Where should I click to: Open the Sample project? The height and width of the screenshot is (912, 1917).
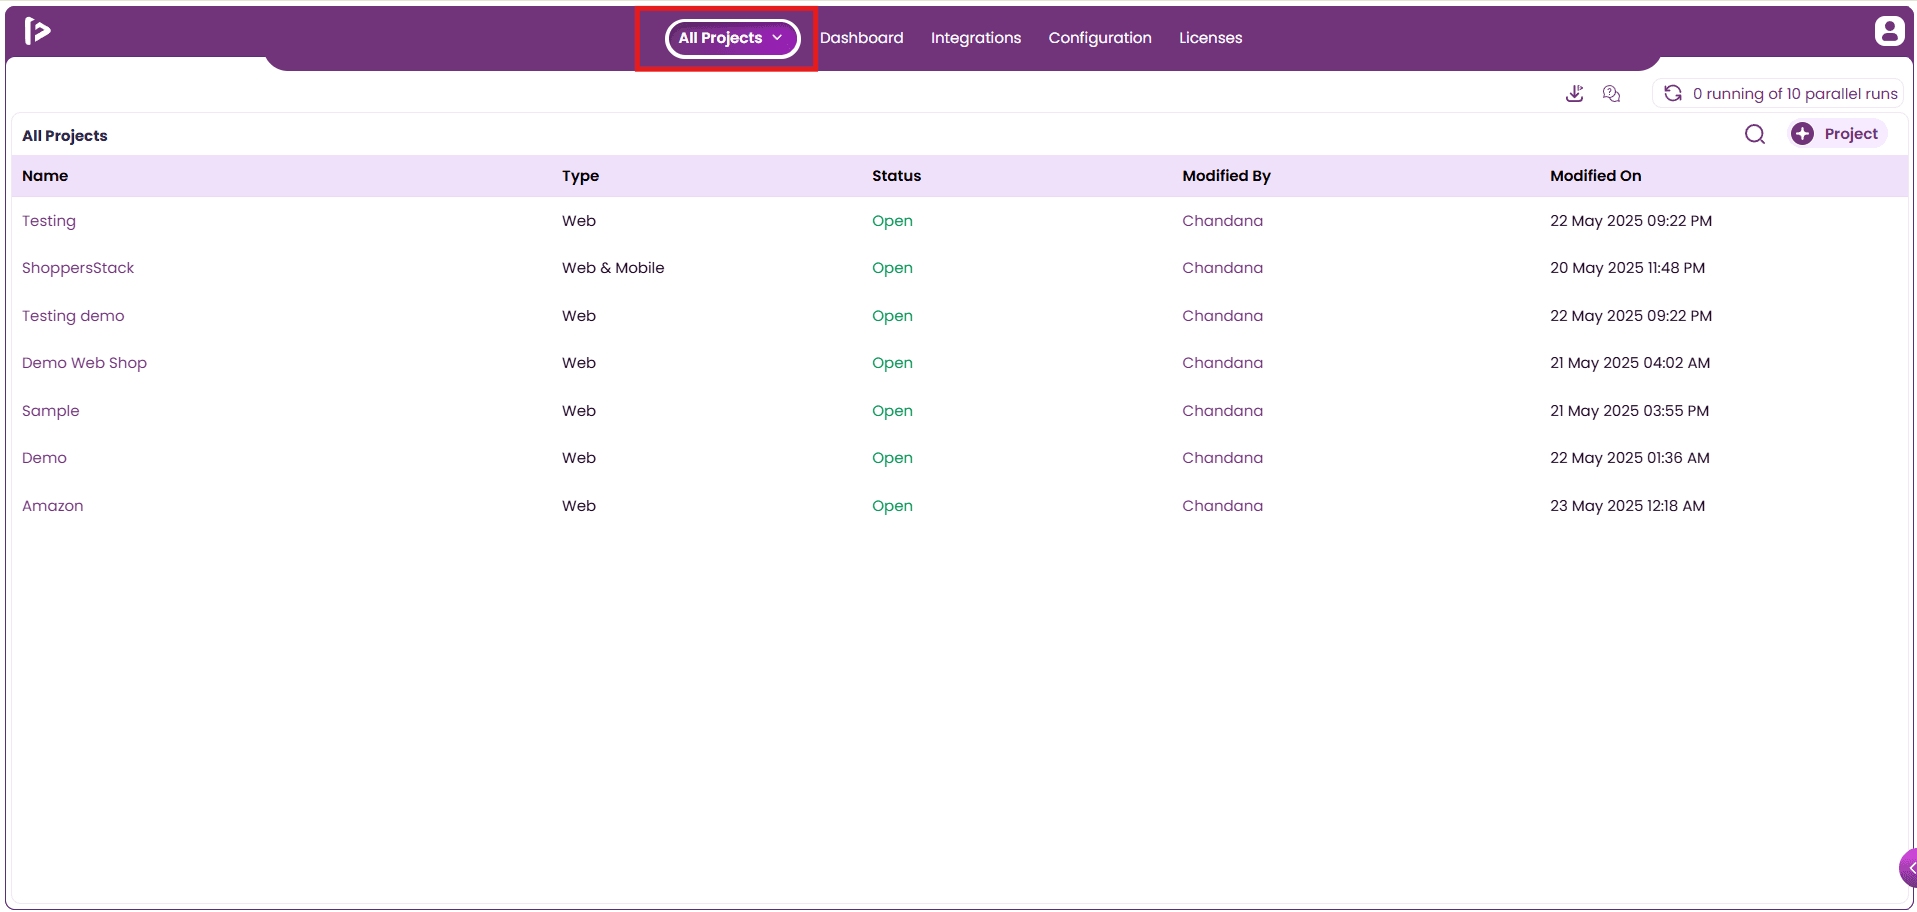point(50,411)
